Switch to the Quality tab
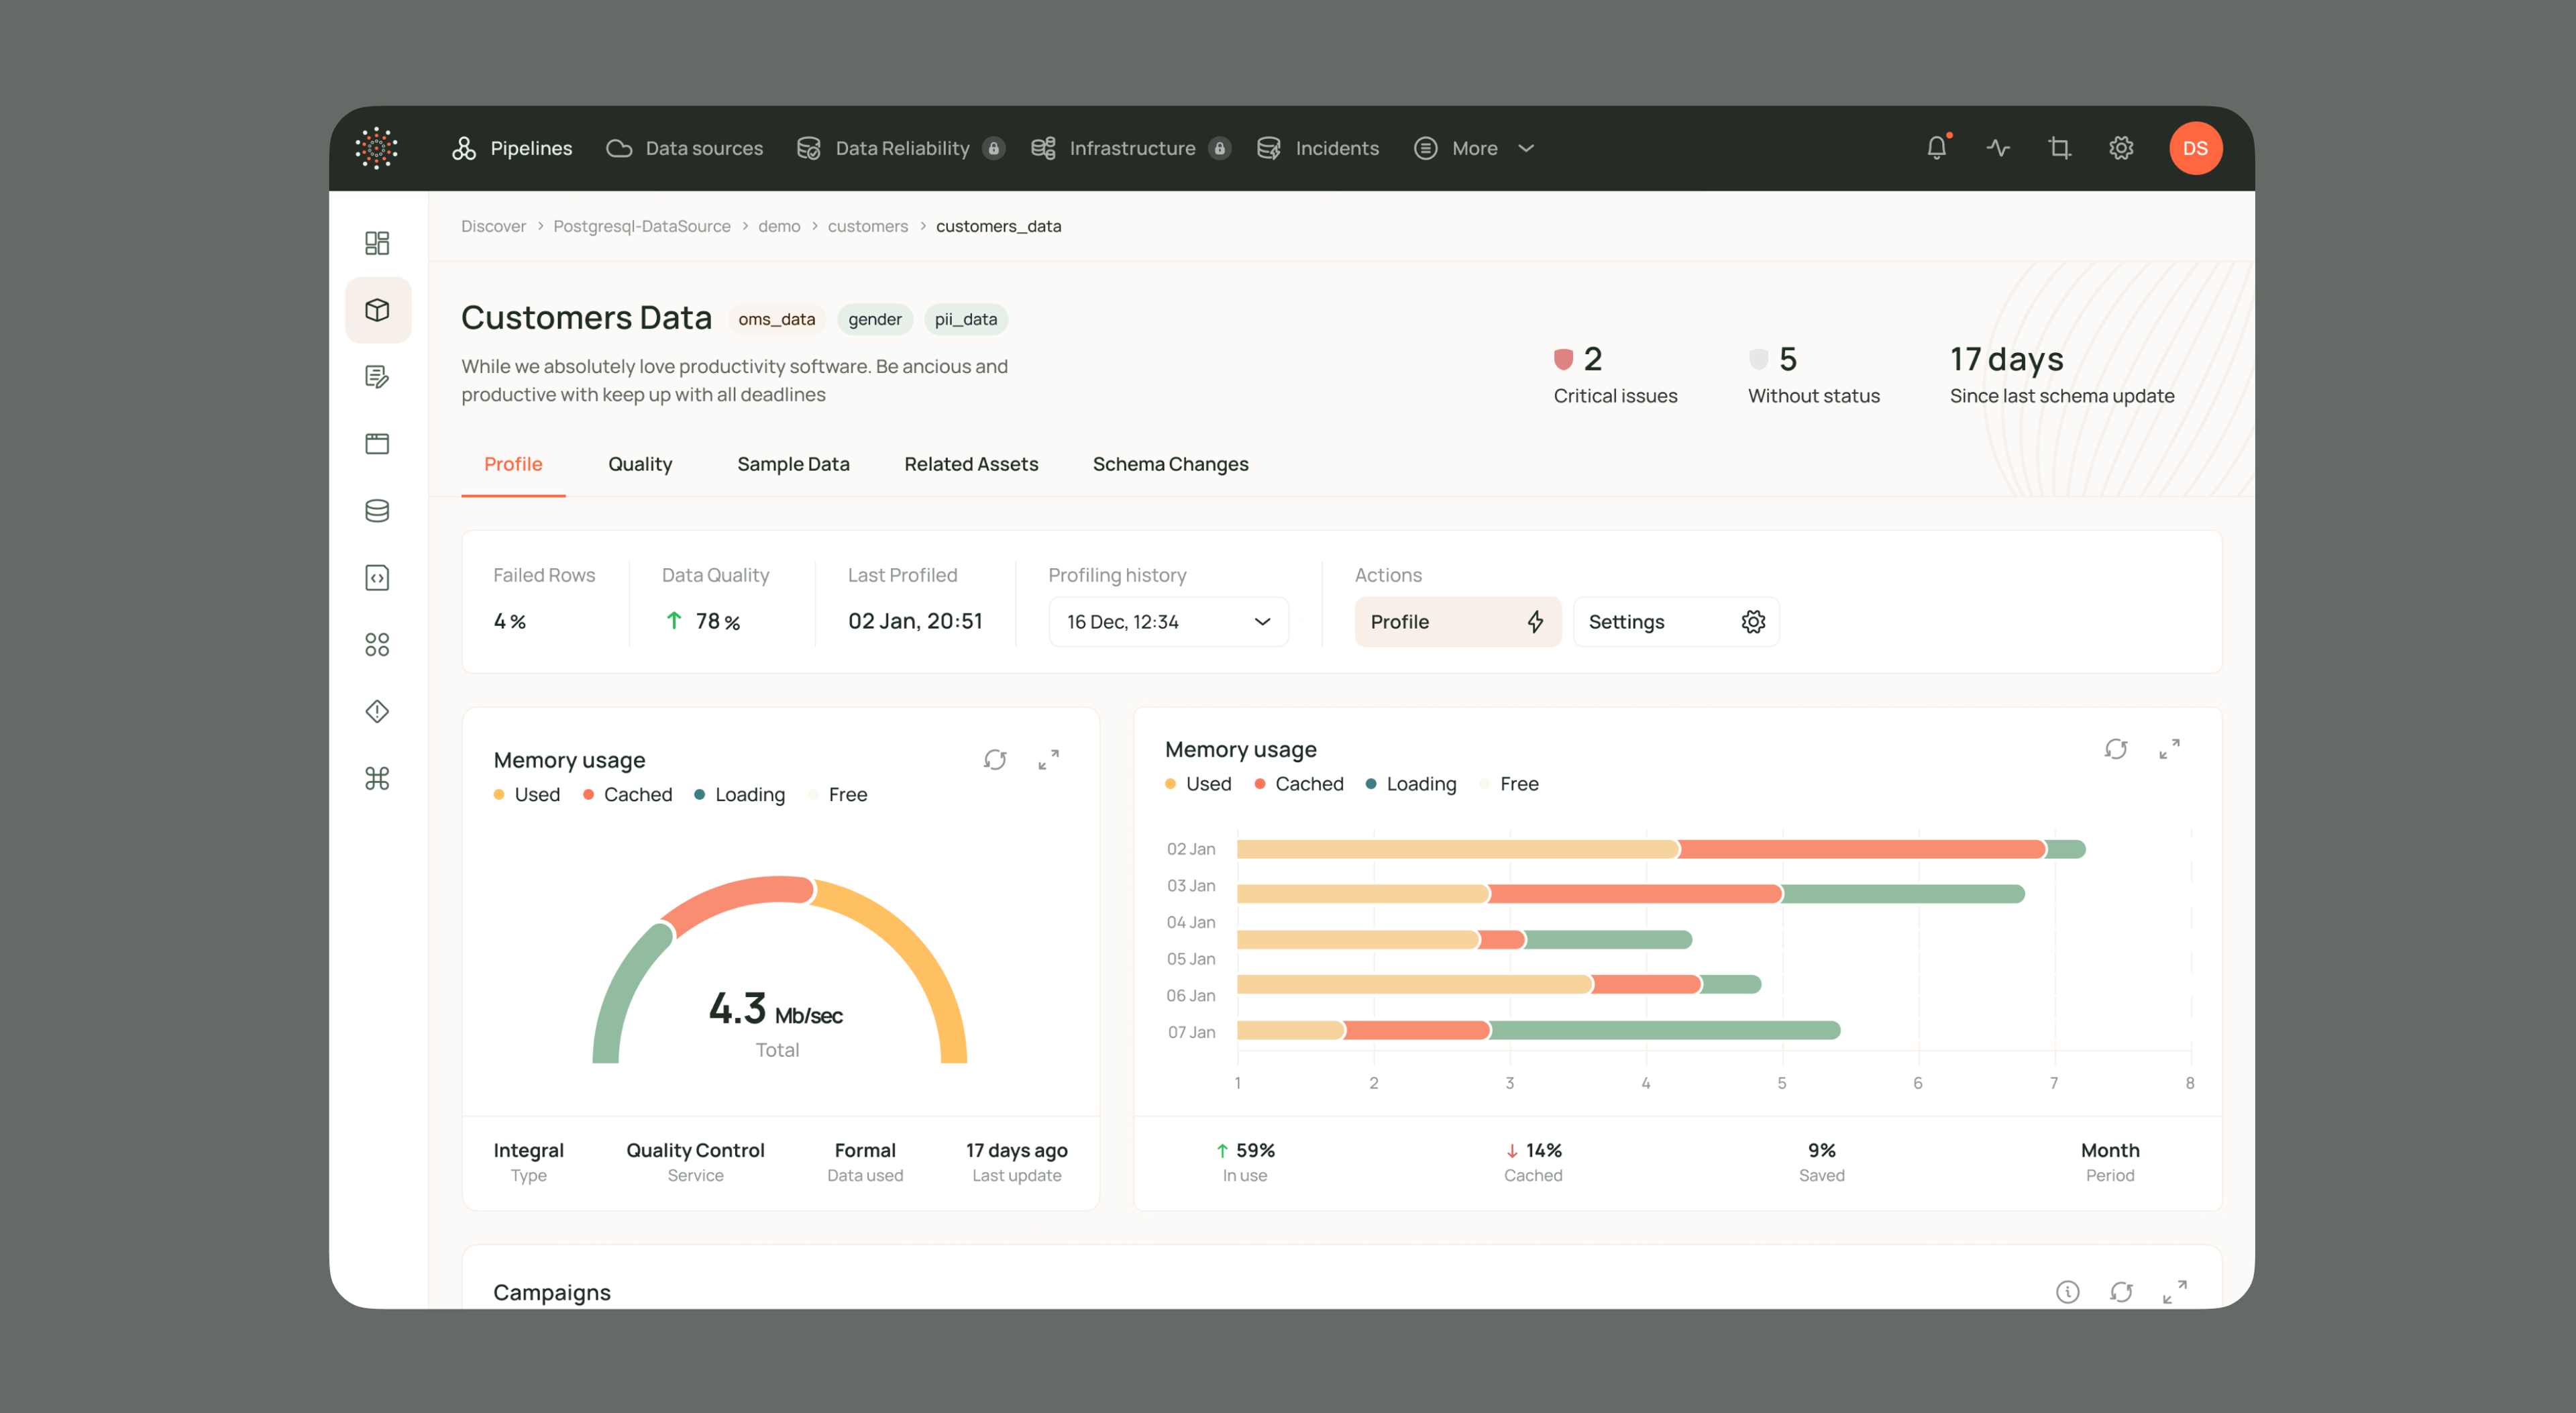Viewport: 2576px width, 1413px height. click(x=640, y=464)
